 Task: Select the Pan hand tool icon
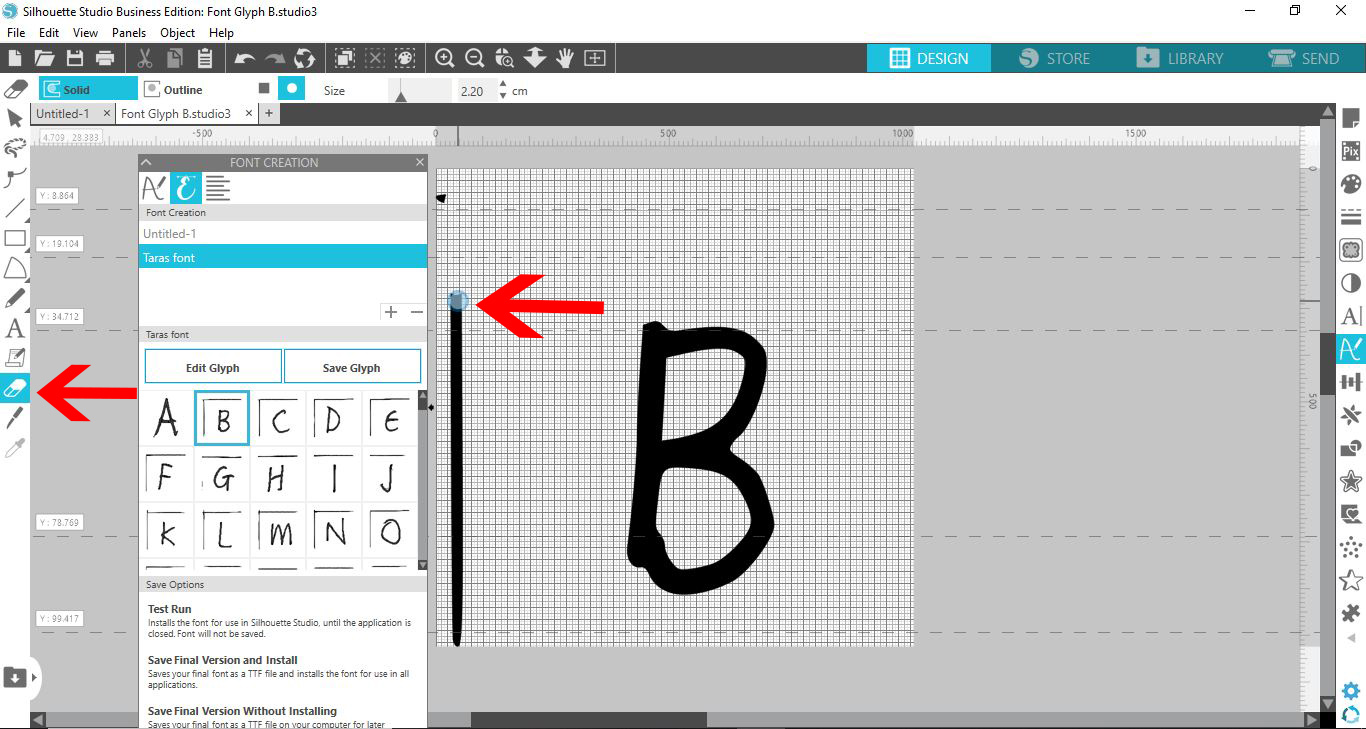(x=565, y=58)
